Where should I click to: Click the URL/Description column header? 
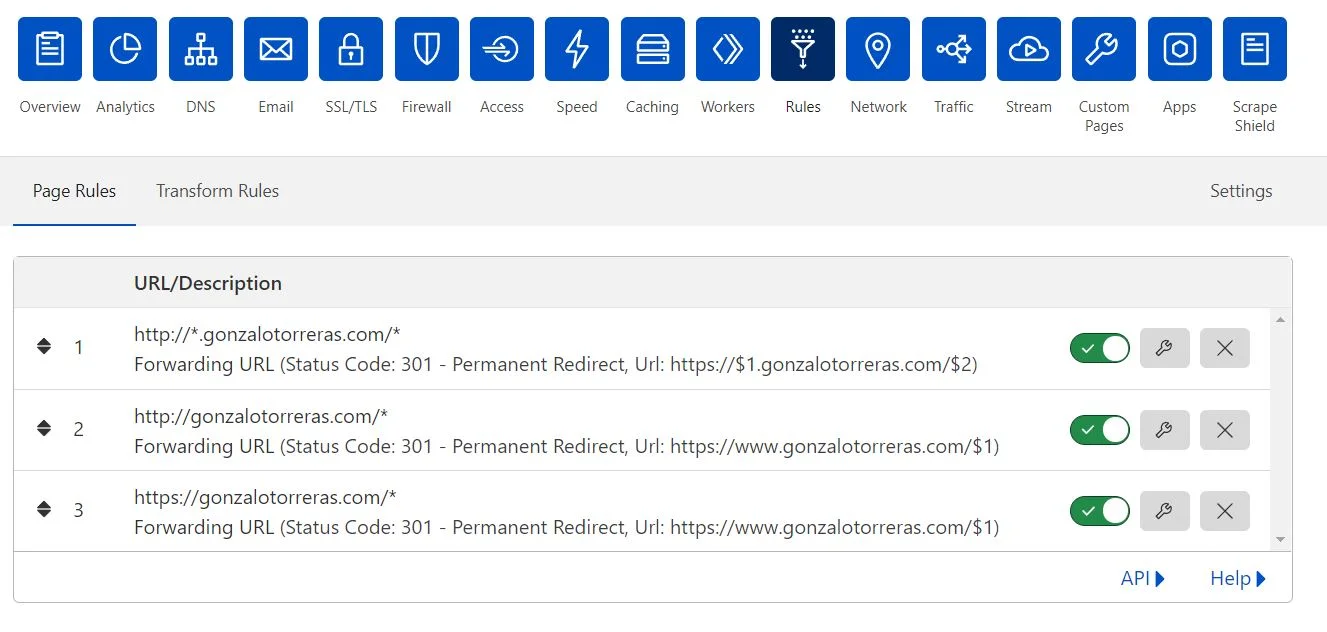click(x=208, y=283)
